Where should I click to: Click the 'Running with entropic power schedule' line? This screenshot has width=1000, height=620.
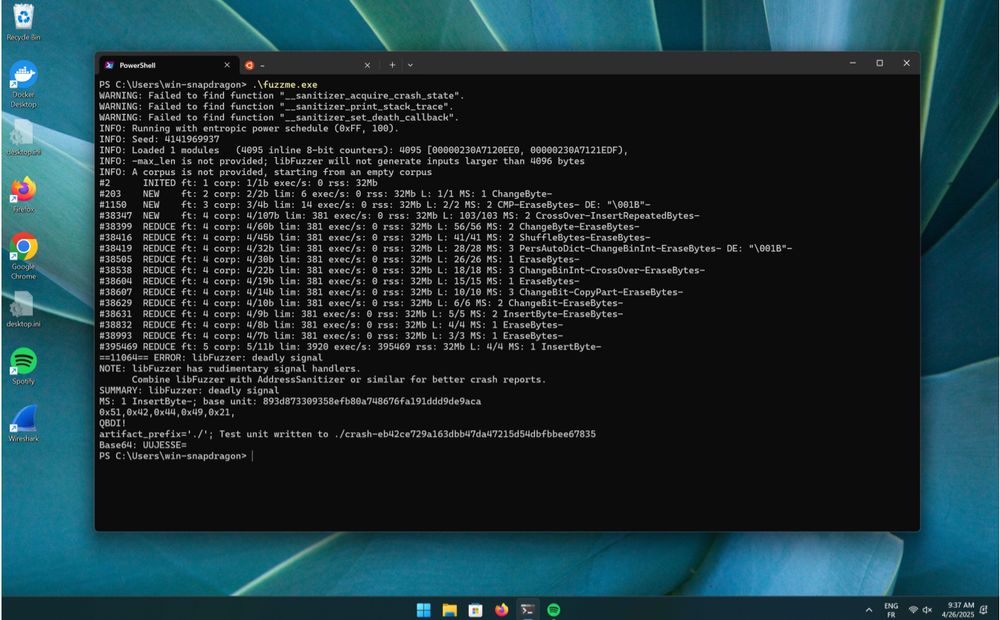249,128
